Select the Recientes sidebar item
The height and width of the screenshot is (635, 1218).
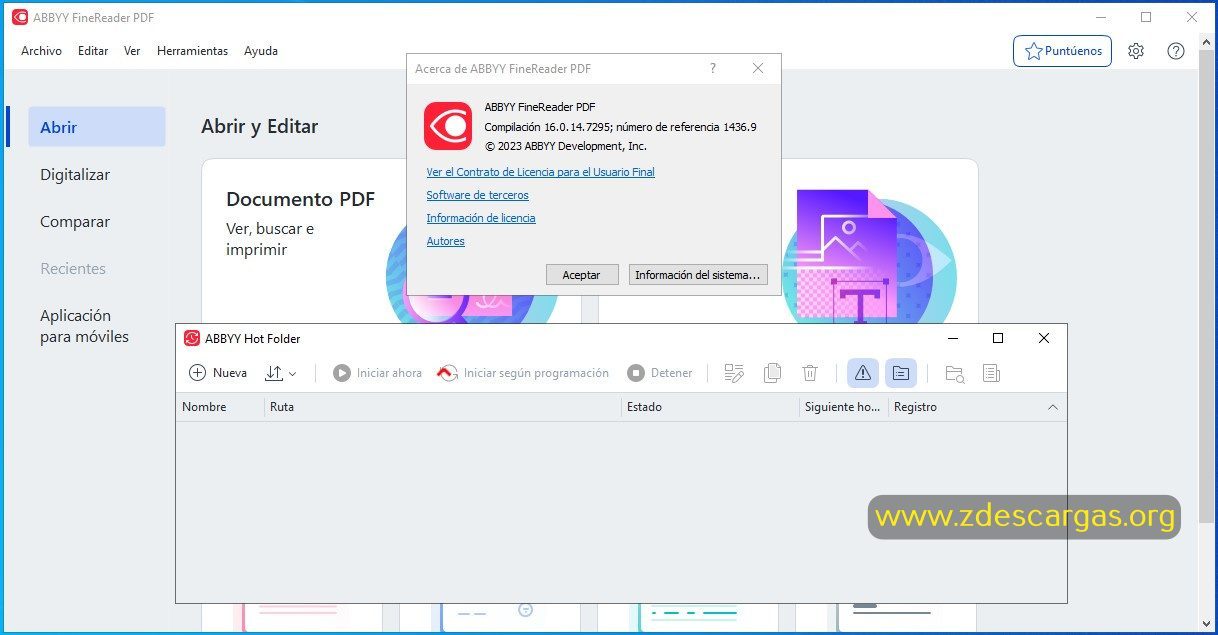tap(73, 269)
